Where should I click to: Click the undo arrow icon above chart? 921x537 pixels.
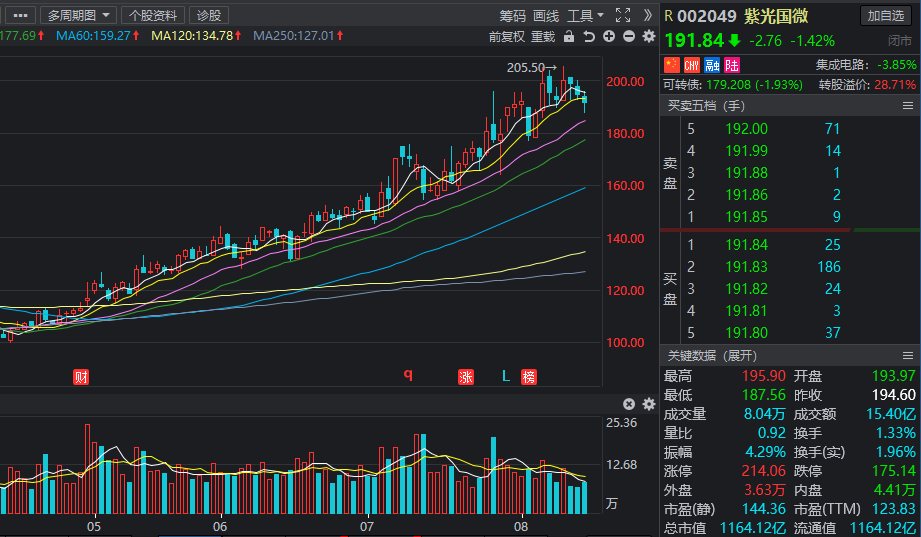pyautogui.click(x=589, y=36)
